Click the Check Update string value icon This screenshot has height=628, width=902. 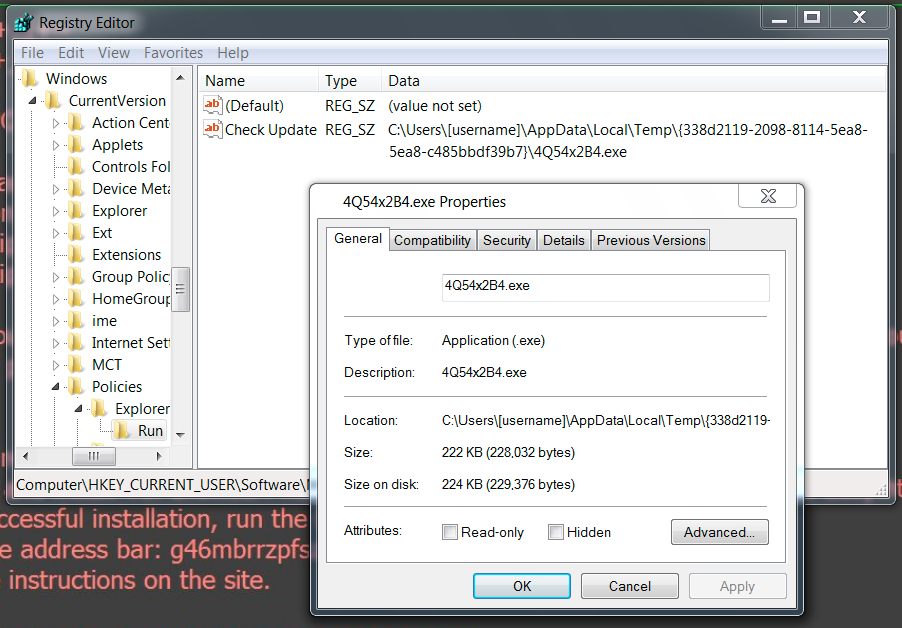coord(212,129)
